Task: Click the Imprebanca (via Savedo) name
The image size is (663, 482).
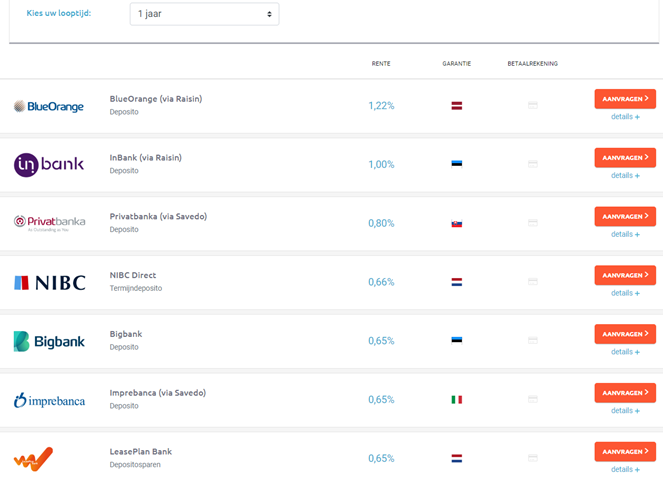Action: click(x=158, y=393)
